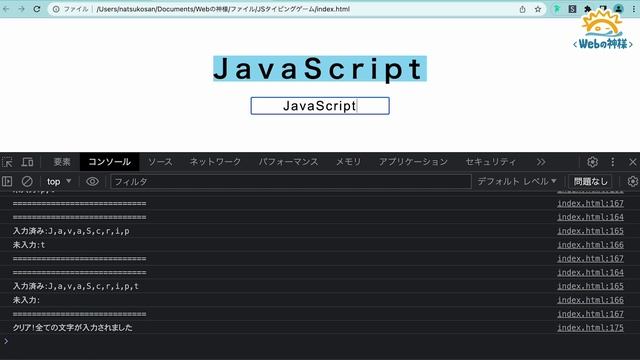The width and height of the screenshot is (640, 360).
Task: Click the address bar URL
Action: click(x=223, y=9)
